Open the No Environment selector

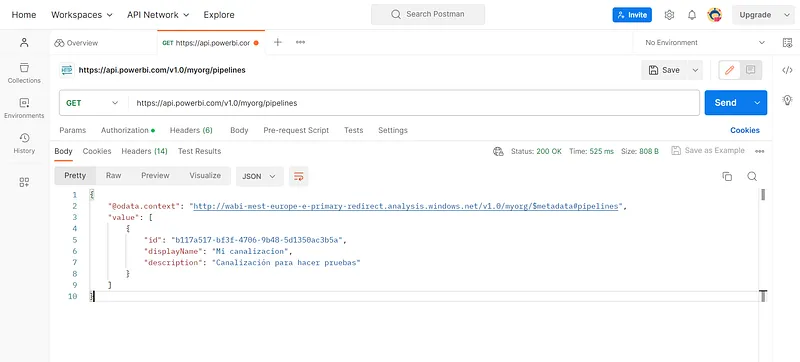(x=705, y=43)
